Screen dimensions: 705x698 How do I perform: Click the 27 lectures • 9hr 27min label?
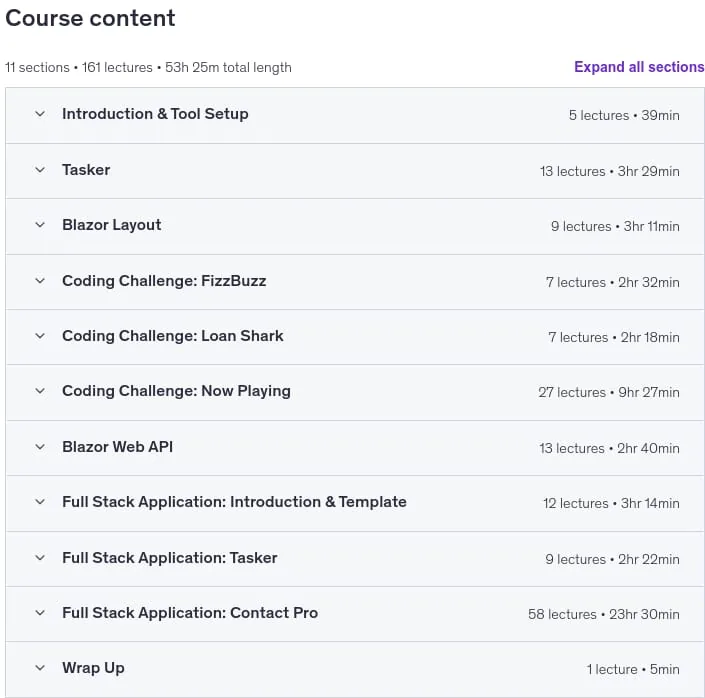coord(609,393)
